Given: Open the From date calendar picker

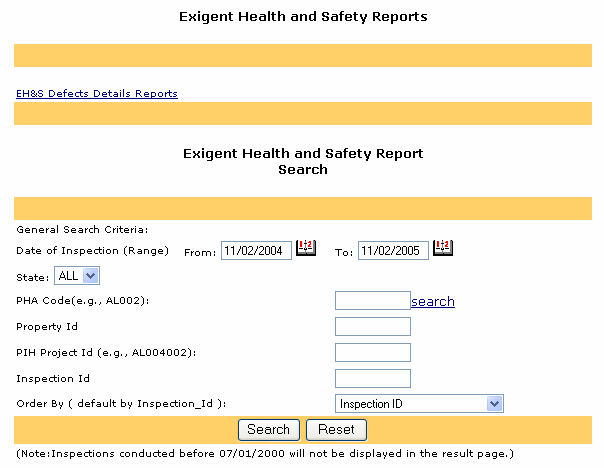Looking at the screenshot, I should point(306,249).
